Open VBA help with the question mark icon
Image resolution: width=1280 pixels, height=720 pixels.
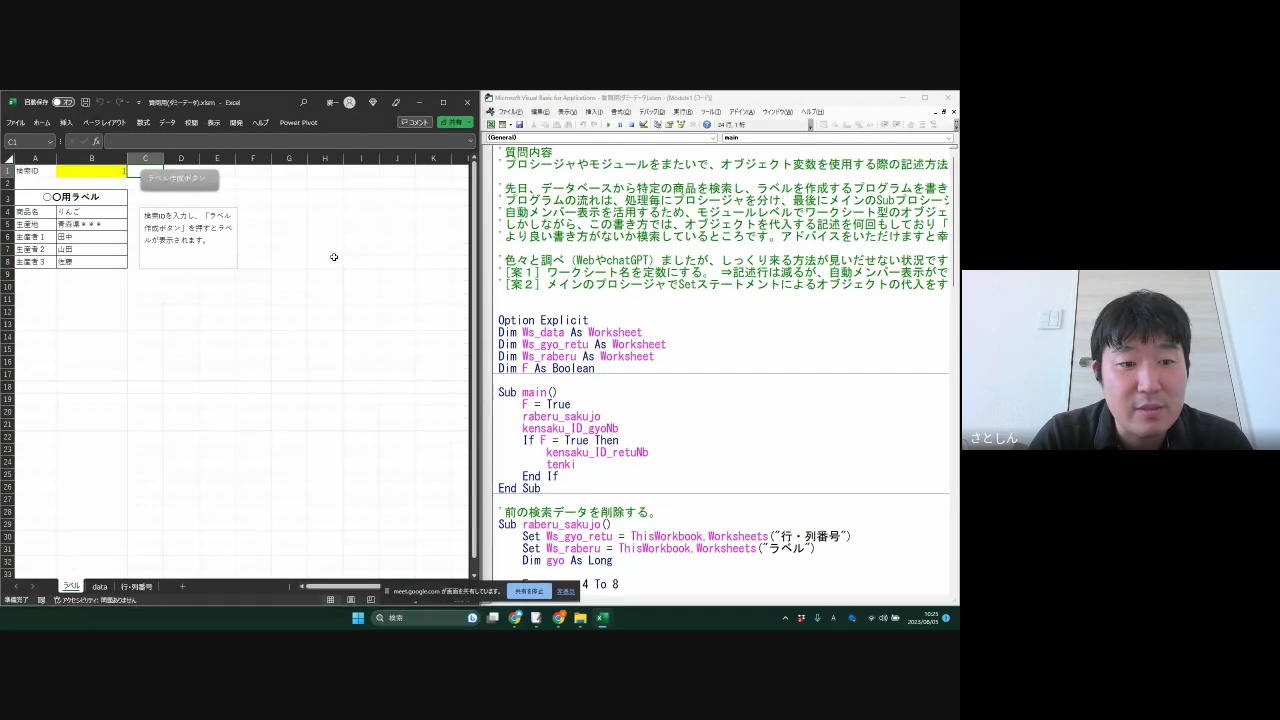707,125
